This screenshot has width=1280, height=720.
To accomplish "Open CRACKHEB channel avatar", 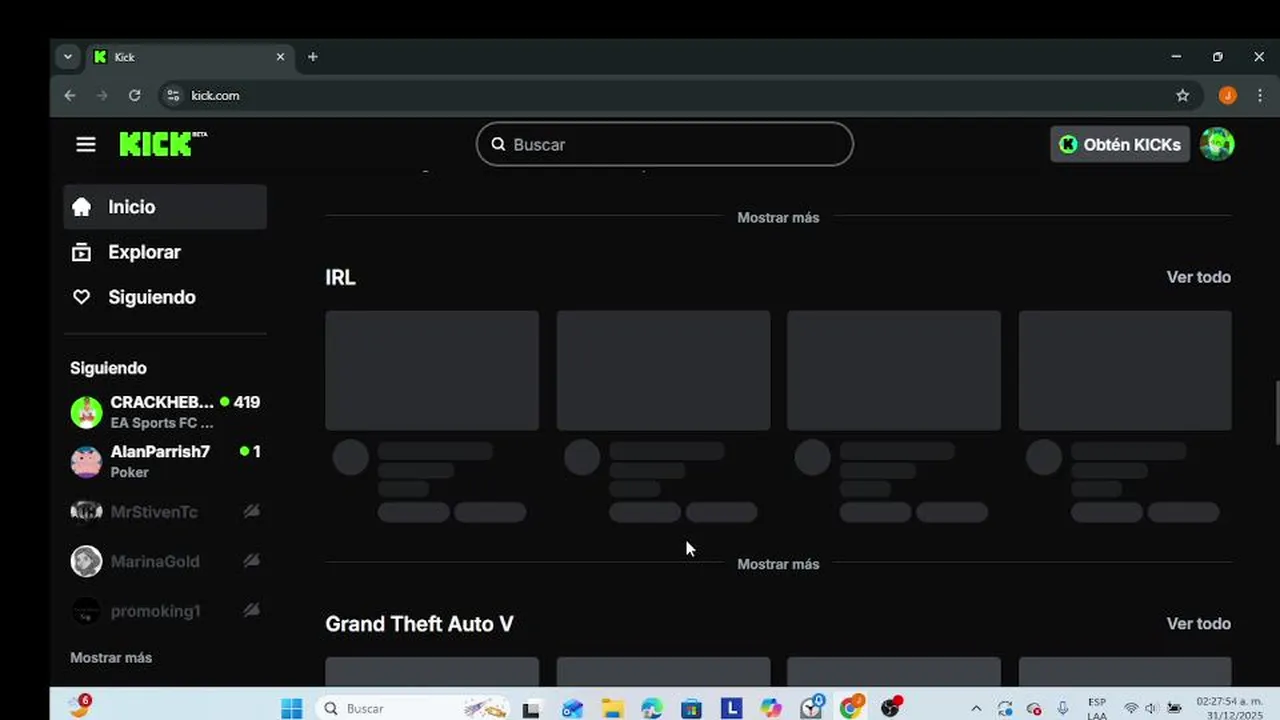I will [x=86, y=412].
